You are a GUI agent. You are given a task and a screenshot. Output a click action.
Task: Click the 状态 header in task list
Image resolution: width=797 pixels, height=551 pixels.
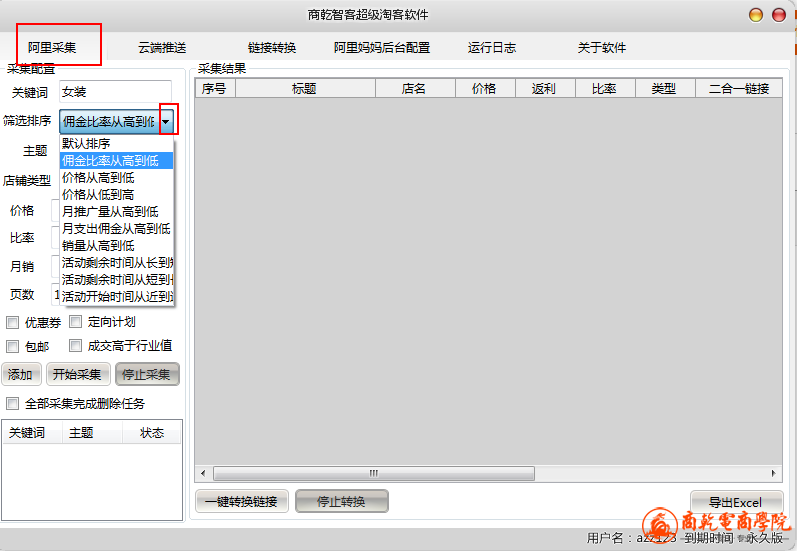pyautogui.click(x=151, y=433)
